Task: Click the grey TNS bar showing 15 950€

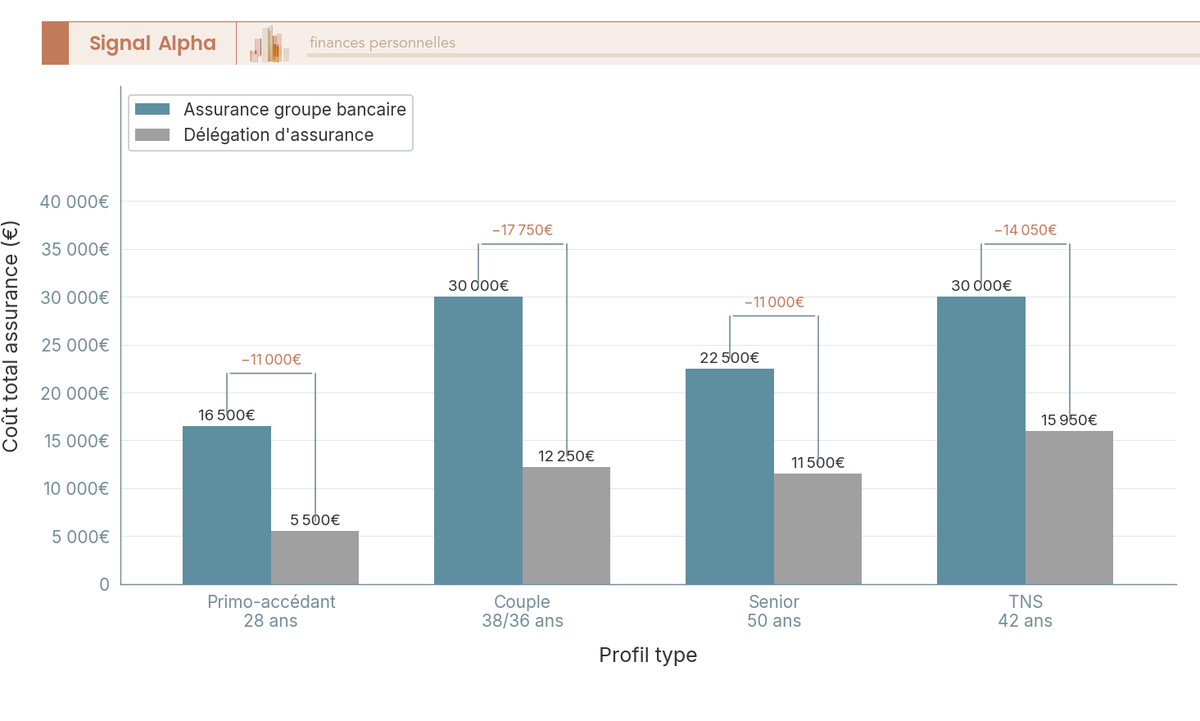Action: pos(1068,505)
